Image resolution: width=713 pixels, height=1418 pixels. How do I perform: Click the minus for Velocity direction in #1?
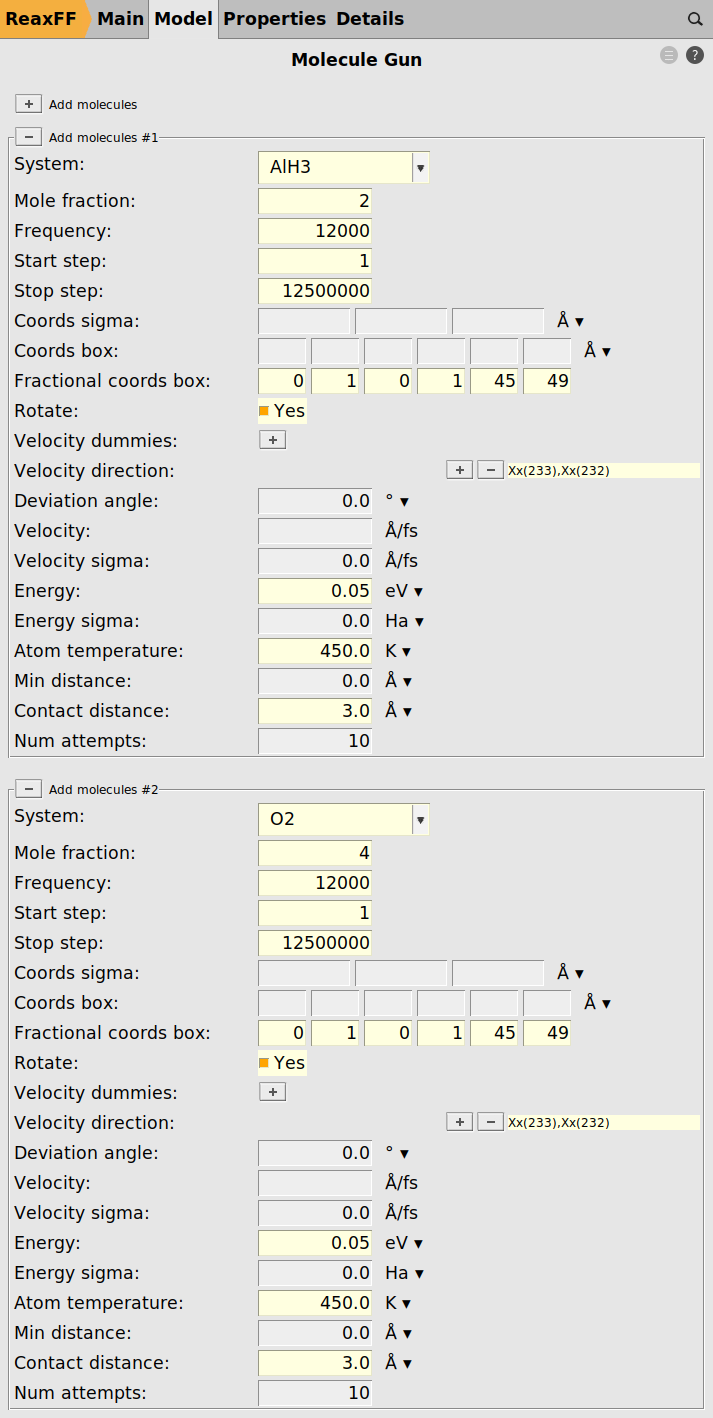490,470
